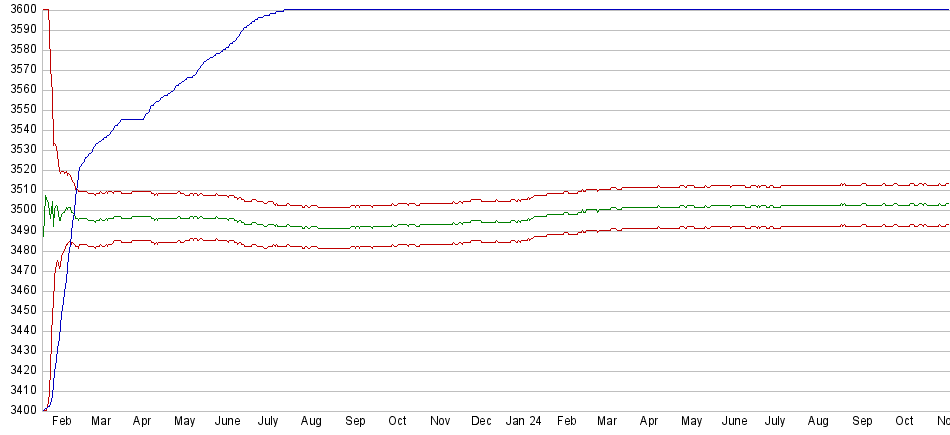Select the "Mar" label following Jan 24
Screen dimensions: 950x435
point(609,422)
